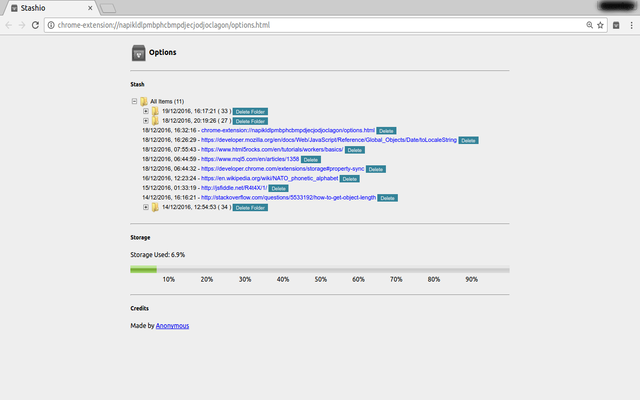The height and width of the screenshot is (400, 640).
Task: Open the Chrome three-dot menu
Action: pyautogui.click(x=630, y=23)
